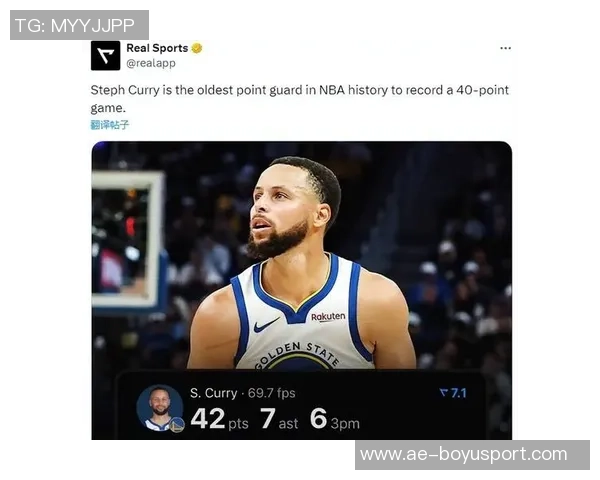Click the 69.7 fps score text
Image resolution: width=600 pixels, height=480 pixels.
[x=271, y=393]
